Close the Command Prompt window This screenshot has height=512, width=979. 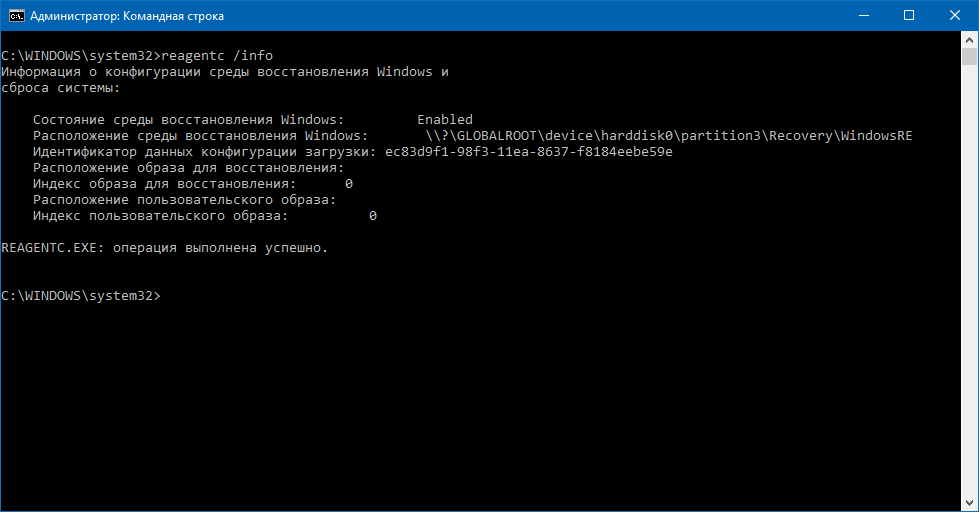tap(955, 15)
